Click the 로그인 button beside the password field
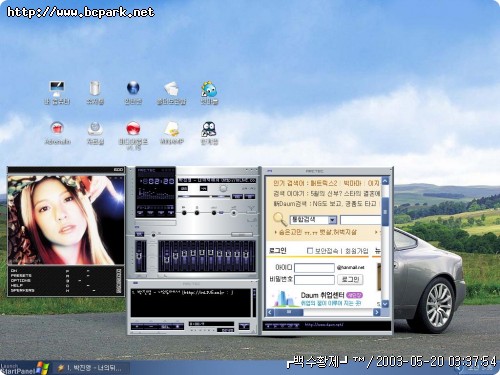This screenshot has height=375, width=500. click(350, 279)
